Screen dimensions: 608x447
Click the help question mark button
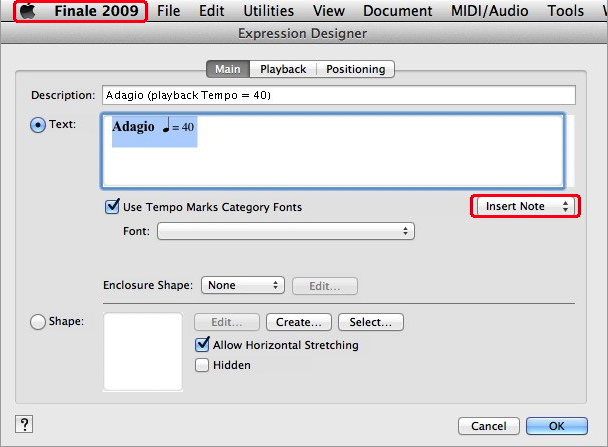[x=25, y=424]
